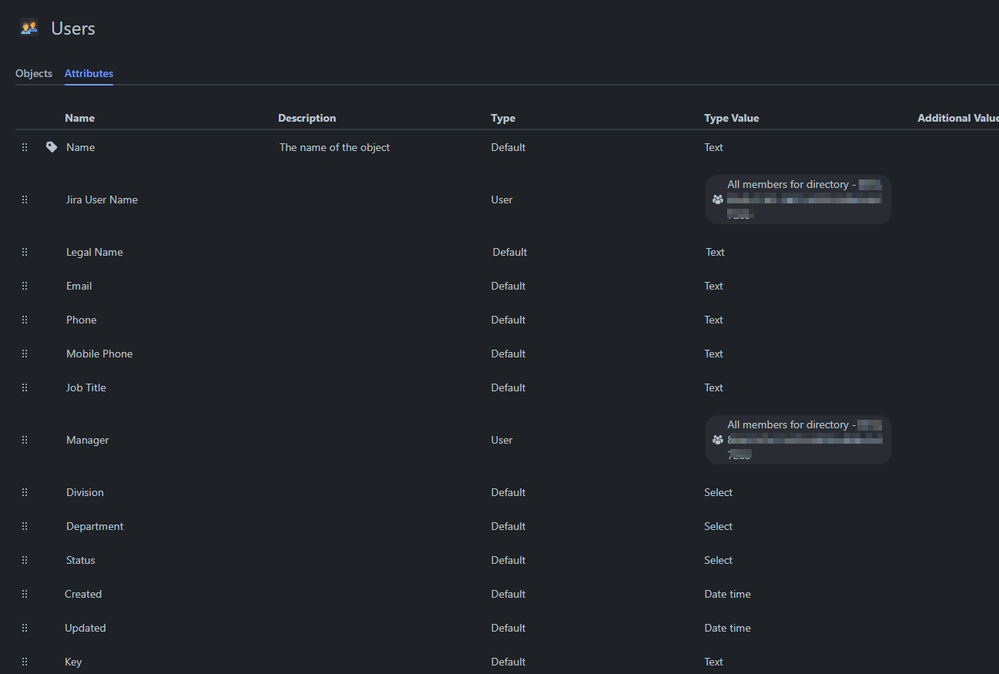The height and width of the screenshot is (674, 999).
Task: Click the Type column header
Action: tap(503, 118)
